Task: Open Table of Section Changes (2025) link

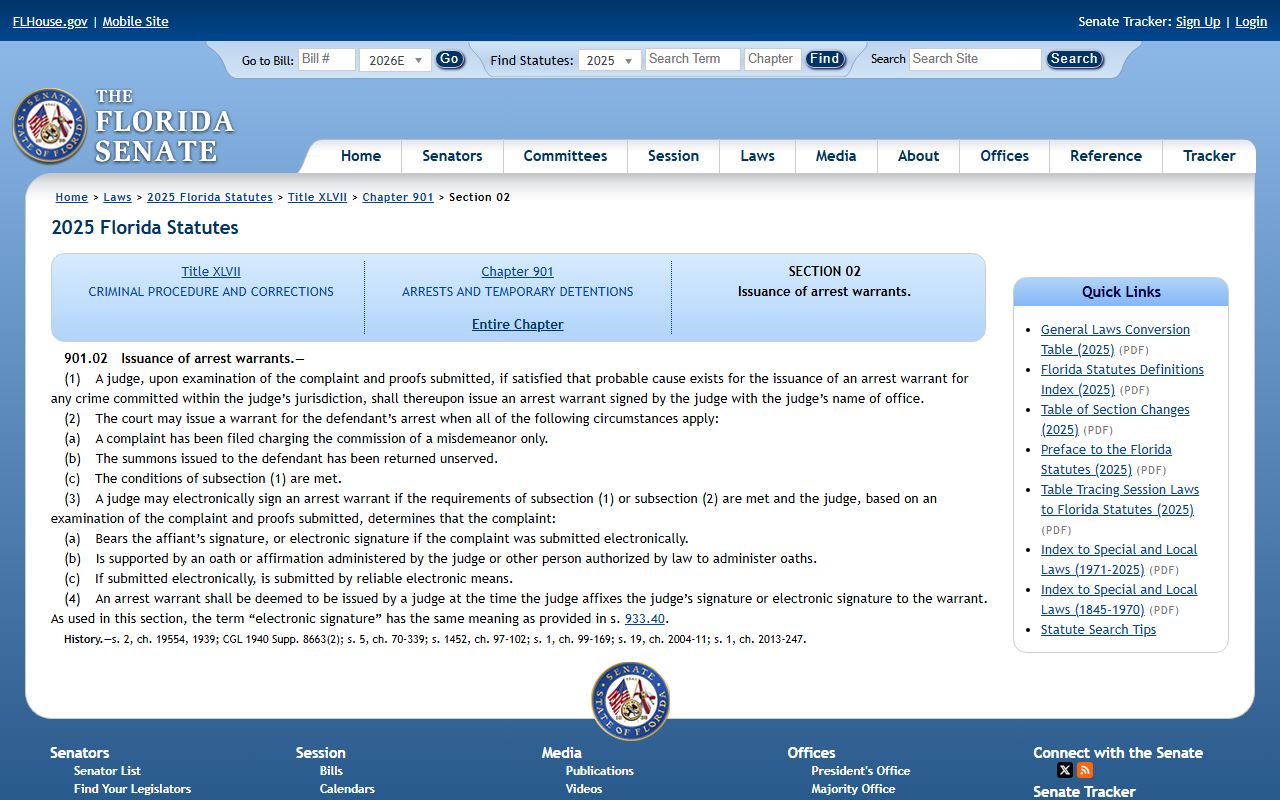Action: pyautogui.click(x=1115, y=419)
